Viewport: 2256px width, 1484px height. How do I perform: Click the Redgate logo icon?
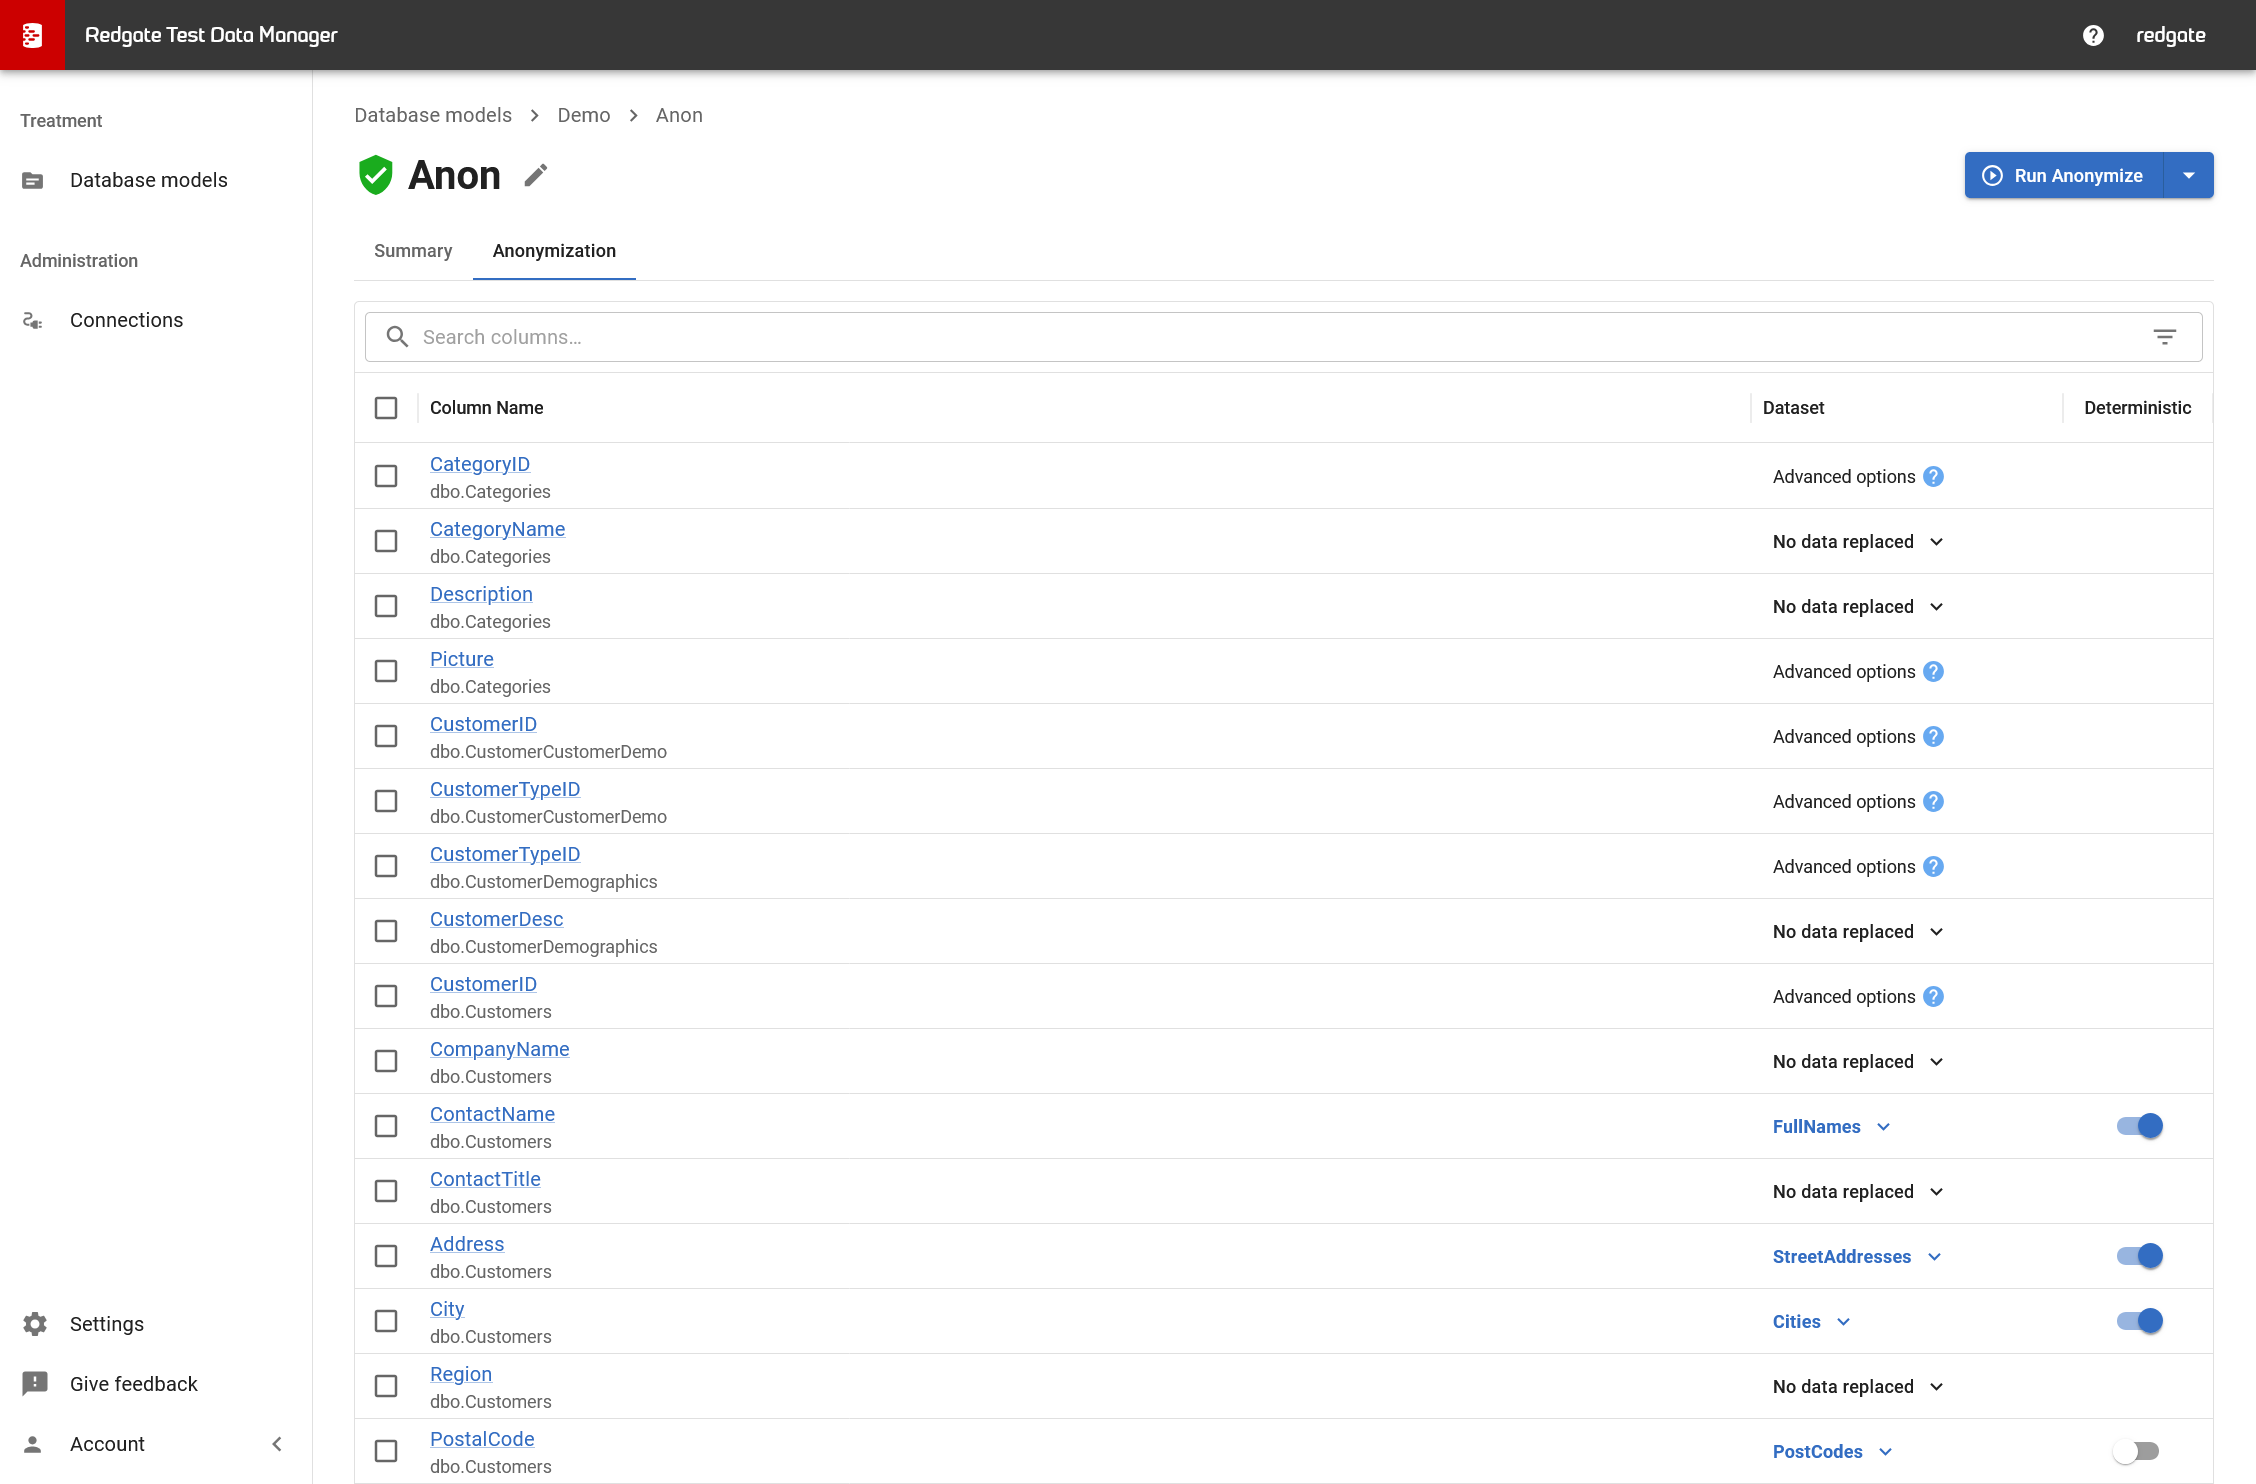(x=32, y=35)
